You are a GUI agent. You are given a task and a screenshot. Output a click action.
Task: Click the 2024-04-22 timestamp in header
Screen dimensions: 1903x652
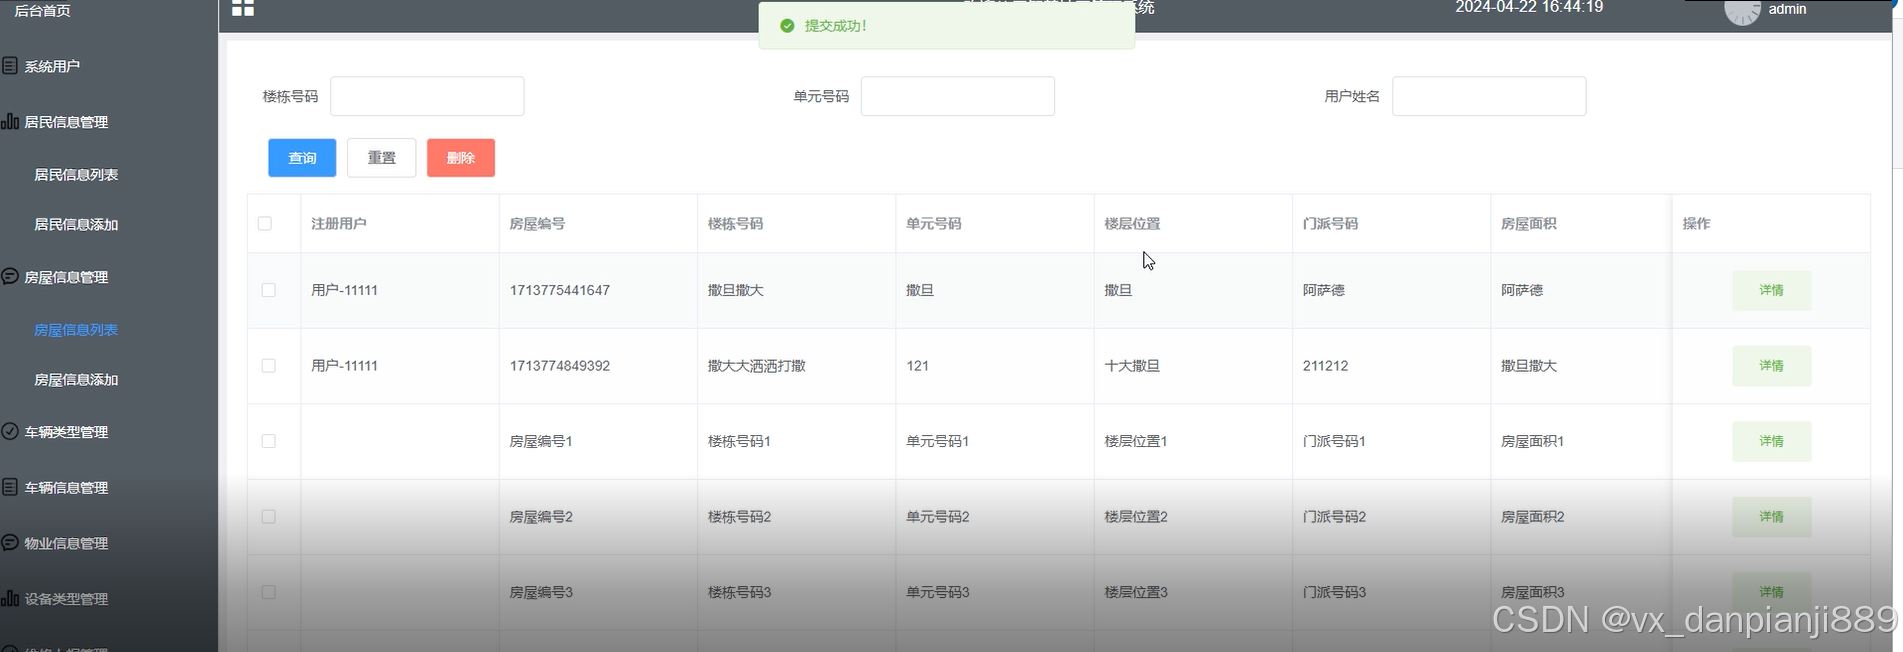click(1529, 8)
